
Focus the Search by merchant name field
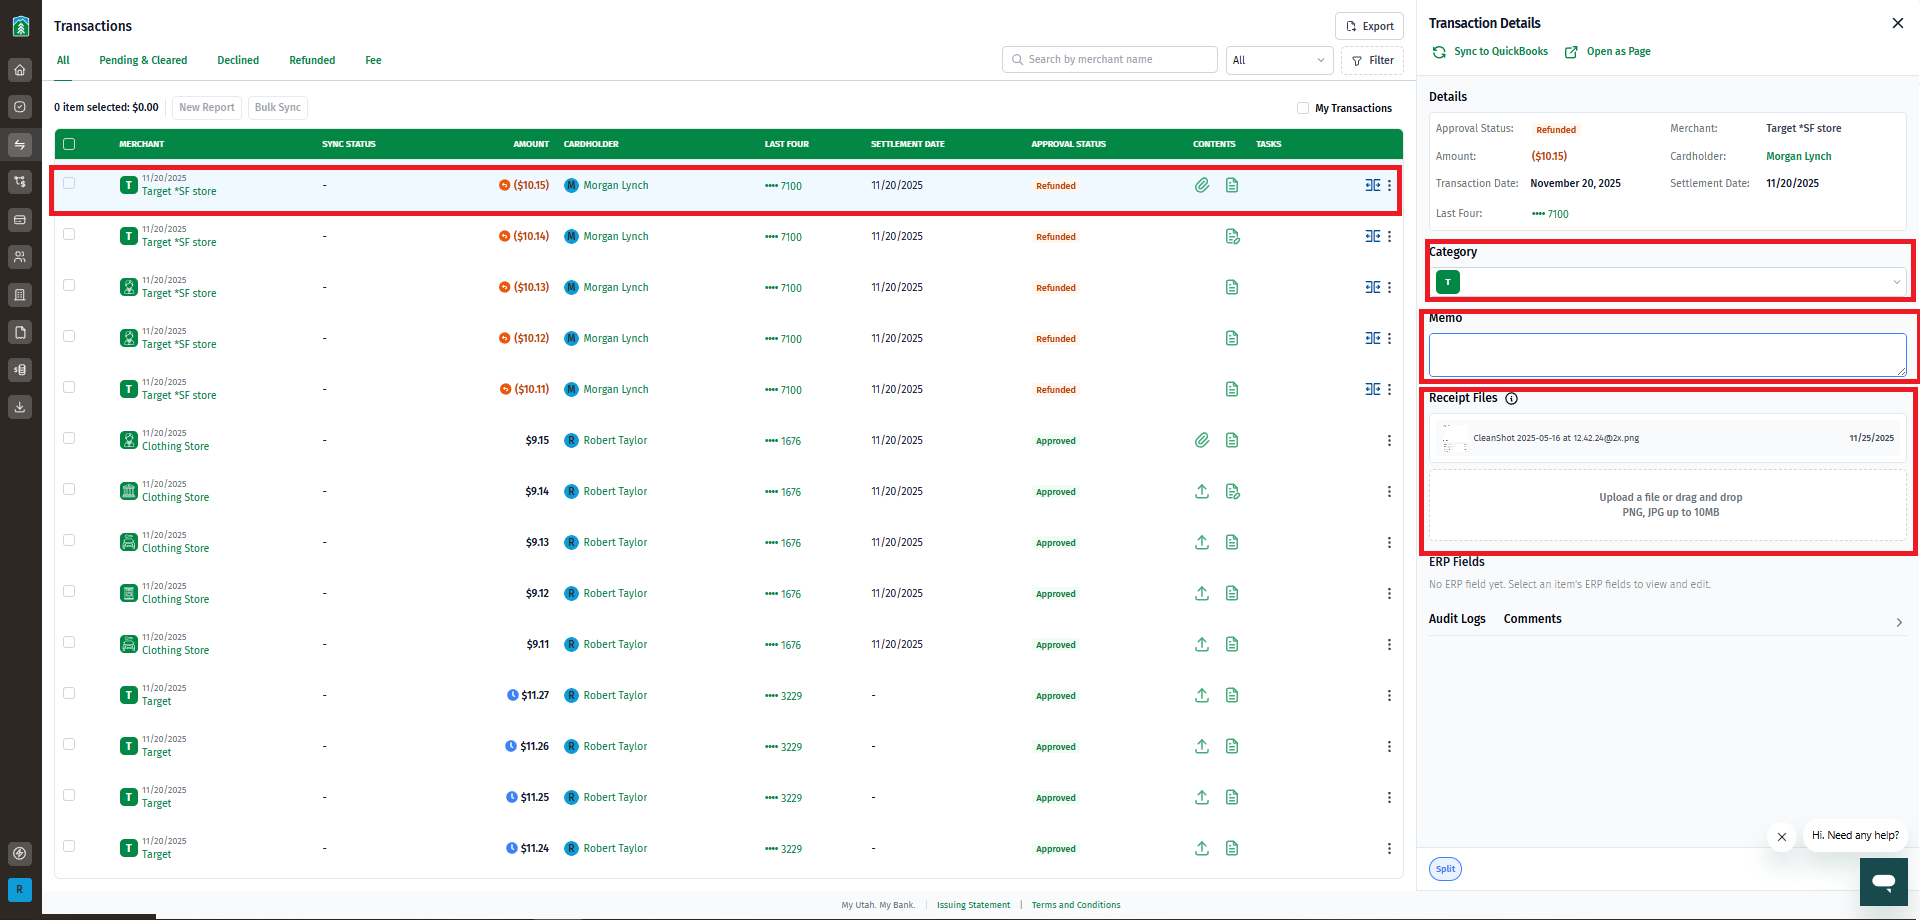click(1110, 60)
